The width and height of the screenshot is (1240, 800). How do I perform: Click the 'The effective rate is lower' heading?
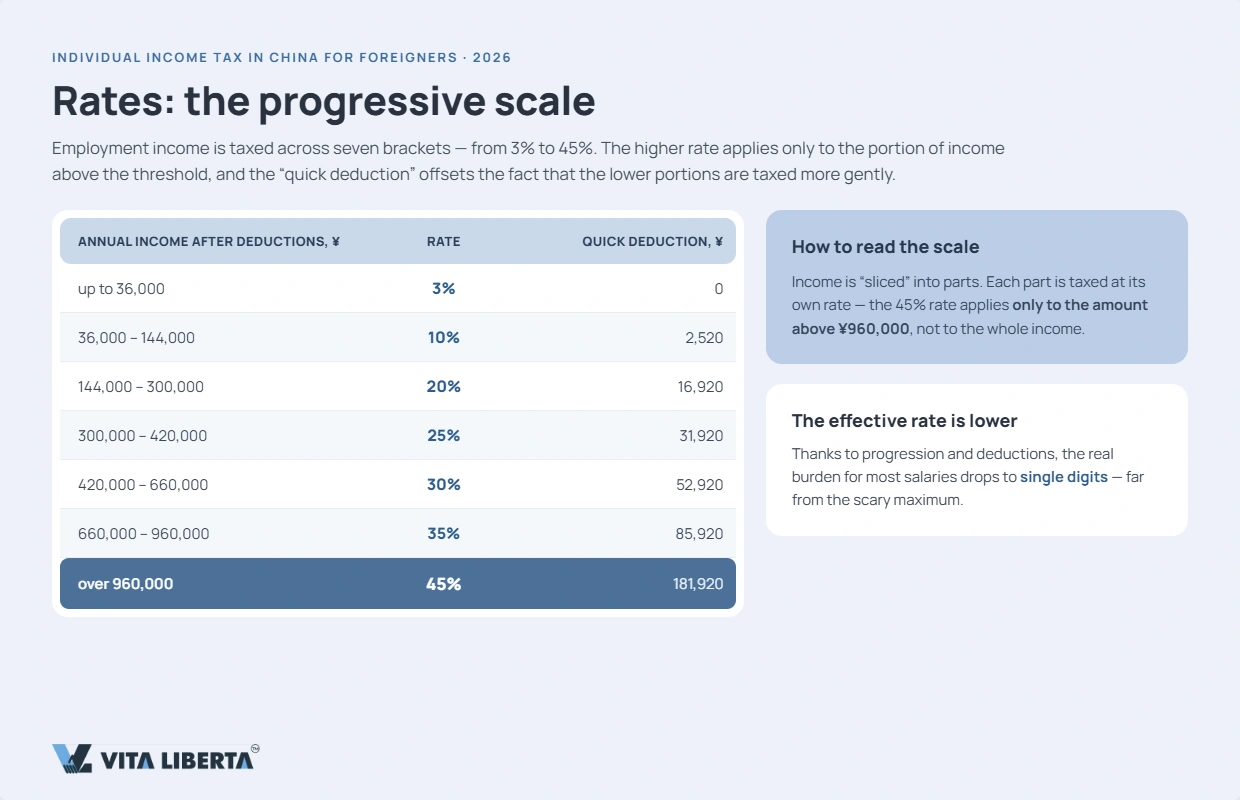[x=904, y=420]
